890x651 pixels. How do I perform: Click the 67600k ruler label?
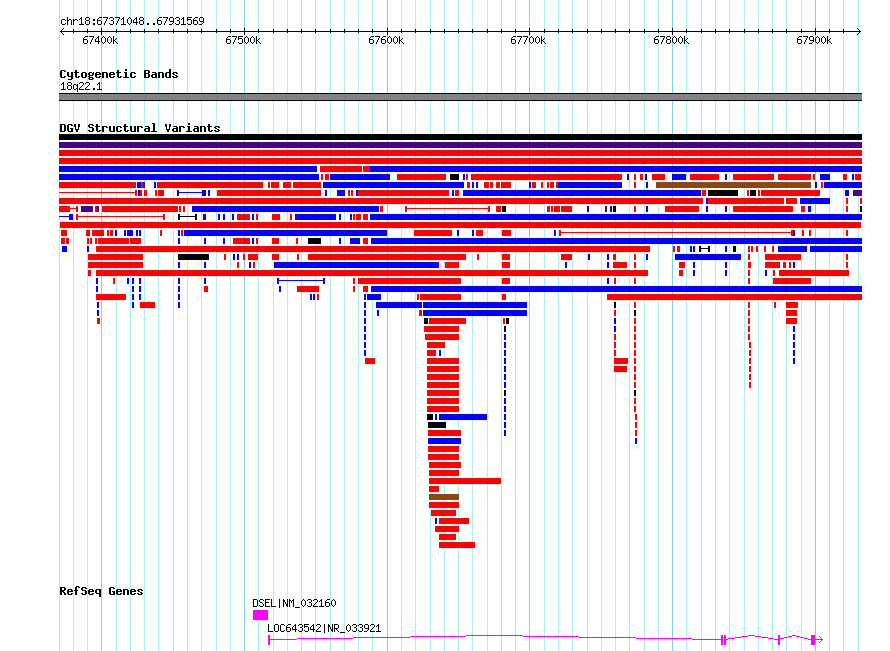coord(386,40)
